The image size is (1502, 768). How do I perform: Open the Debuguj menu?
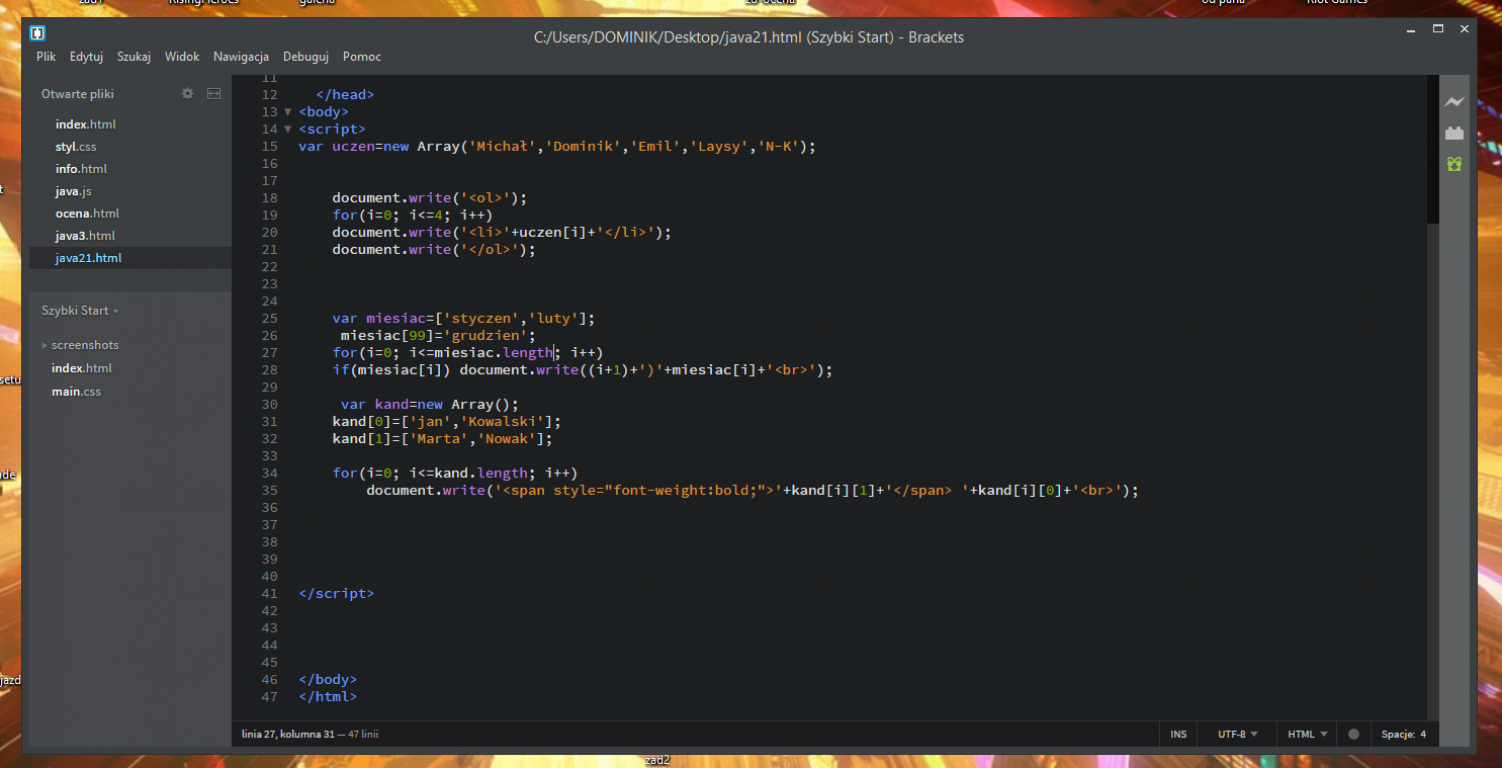[x=306, y=57]
